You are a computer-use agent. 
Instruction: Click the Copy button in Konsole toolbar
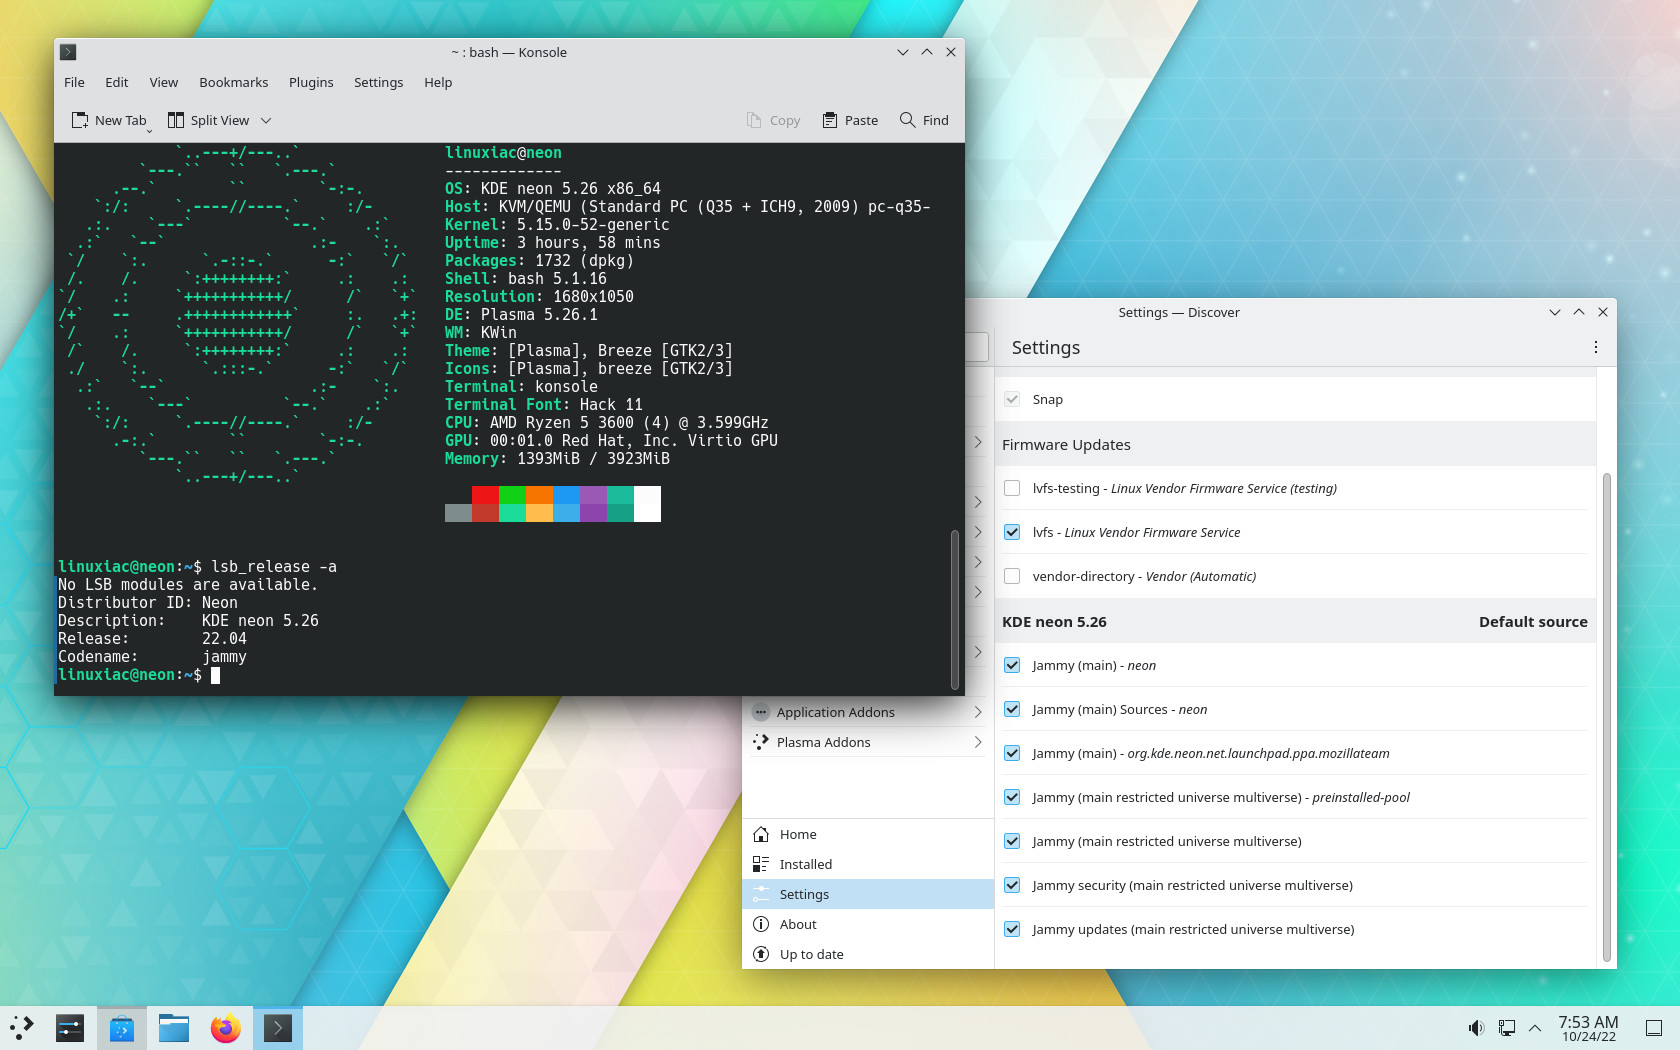pos(773,120)
